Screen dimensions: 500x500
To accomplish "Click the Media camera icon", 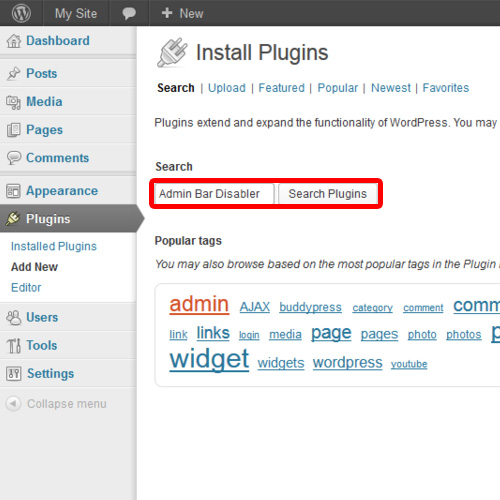I will pyautogui.click(x=13, y=102).
